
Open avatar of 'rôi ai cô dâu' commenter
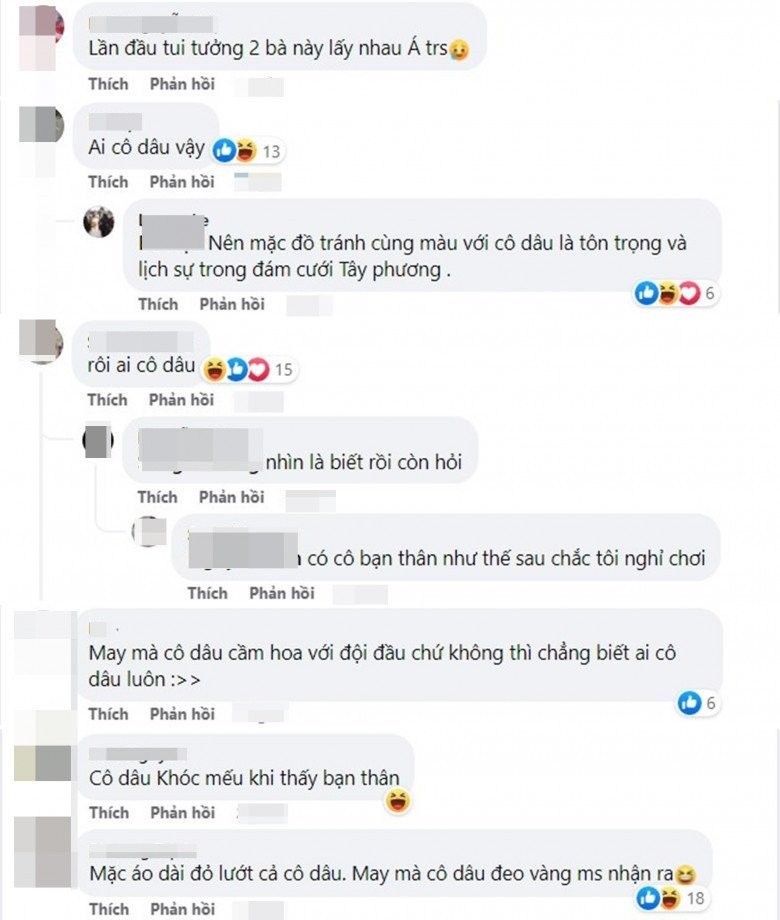(41, 341)
